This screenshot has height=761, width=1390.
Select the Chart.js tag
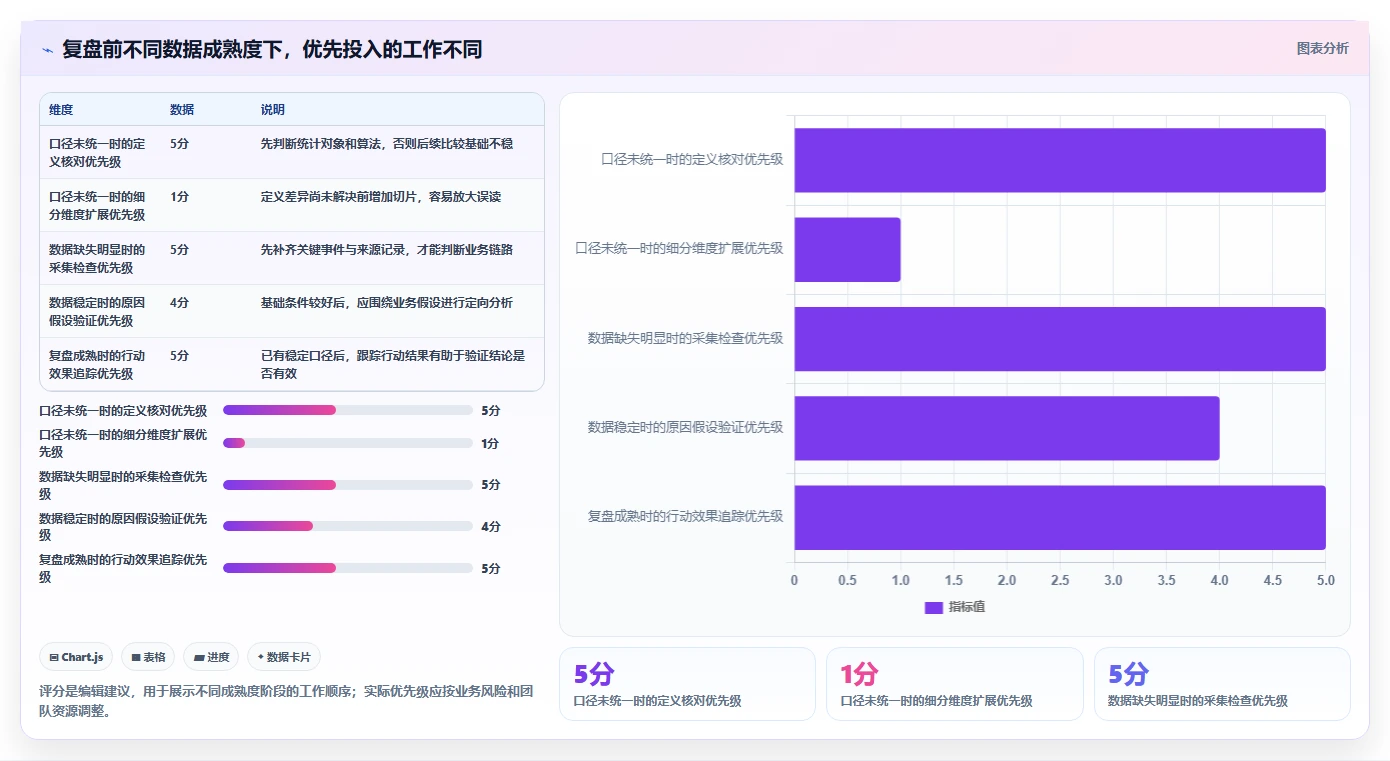point(77,657)
